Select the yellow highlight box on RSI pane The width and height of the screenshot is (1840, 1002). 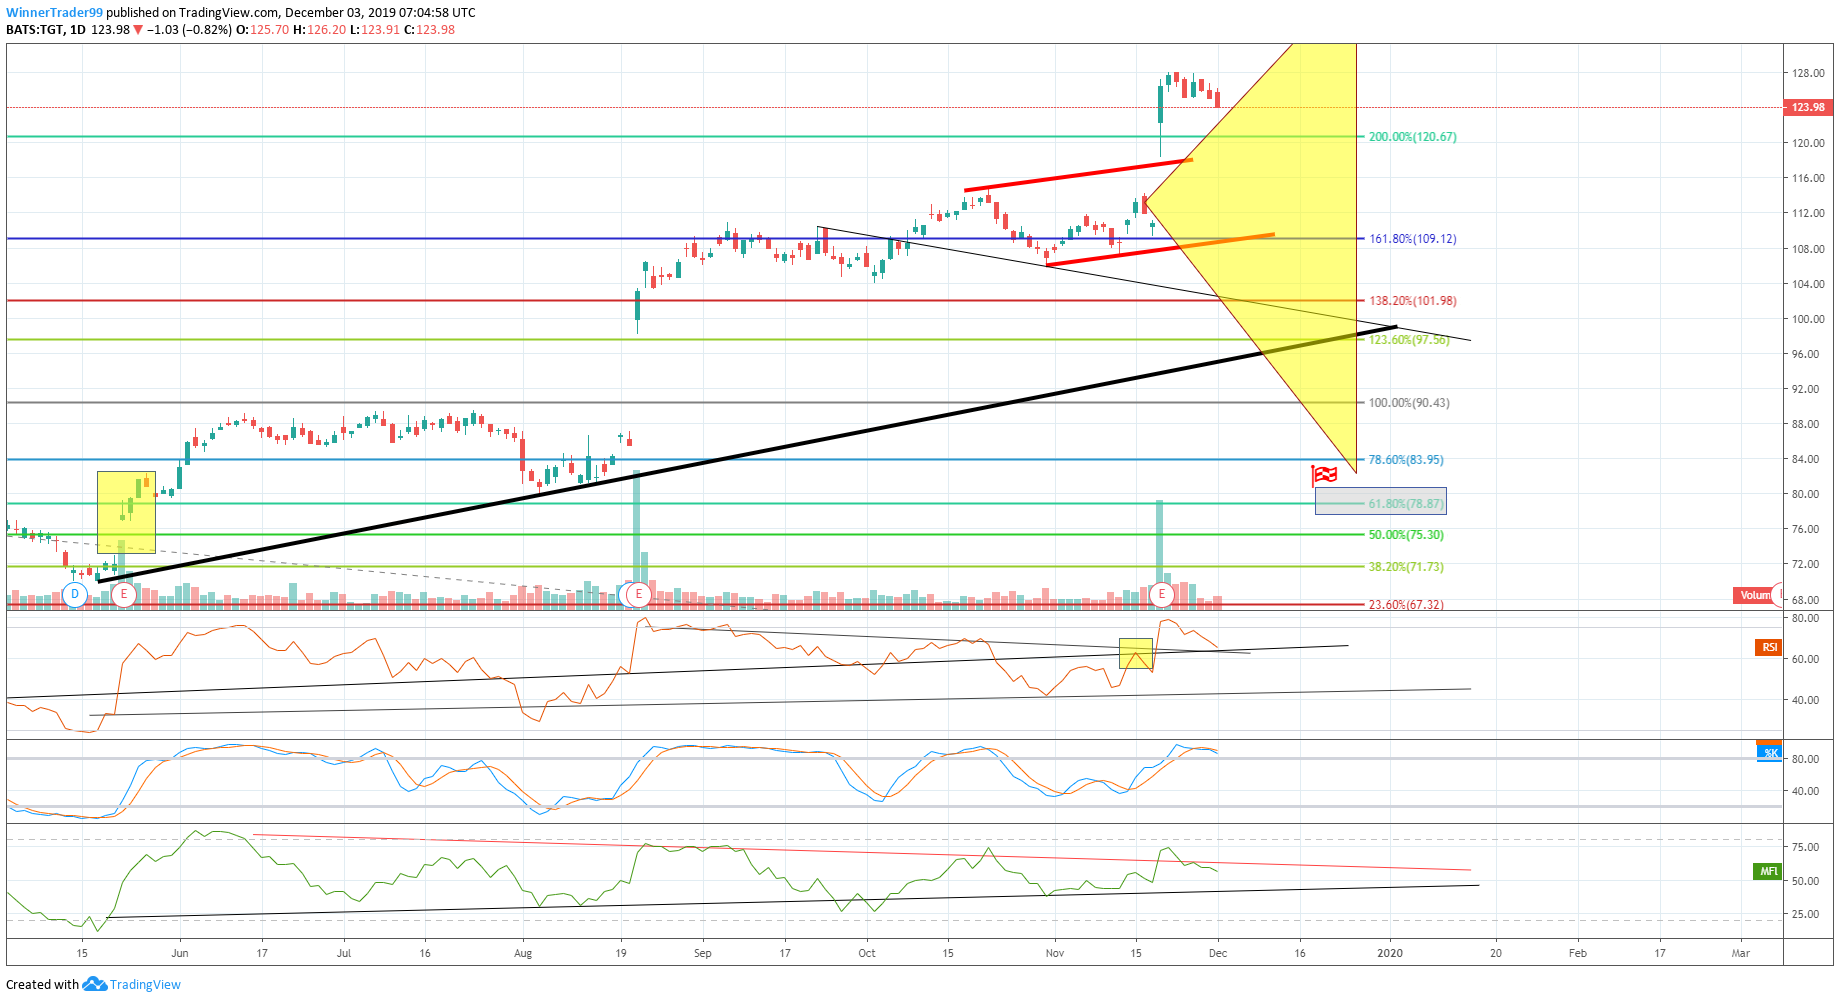point(1136,653)
